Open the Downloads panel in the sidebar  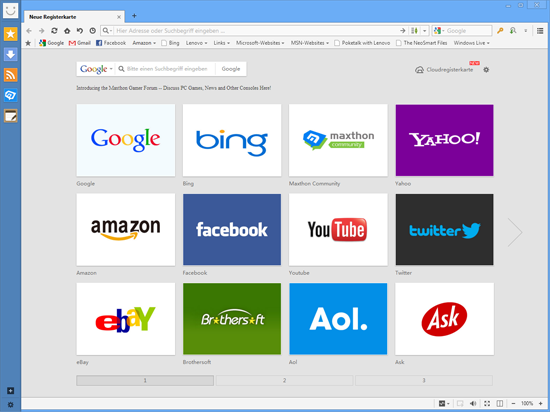[11, 54]
